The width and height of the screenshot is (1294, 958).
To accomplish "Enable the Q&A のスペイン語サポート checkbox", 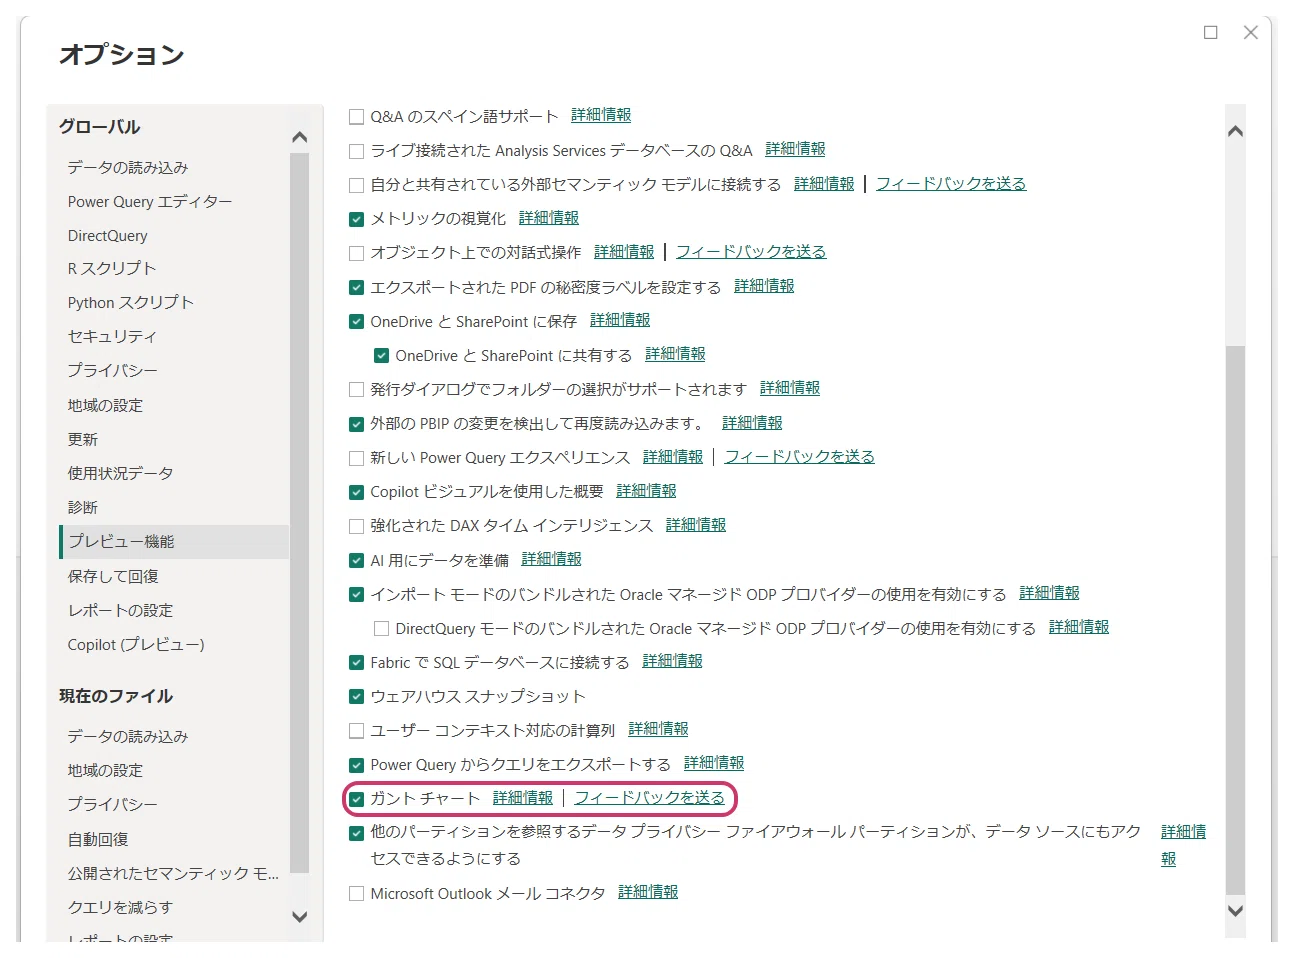I will [356, 117].
